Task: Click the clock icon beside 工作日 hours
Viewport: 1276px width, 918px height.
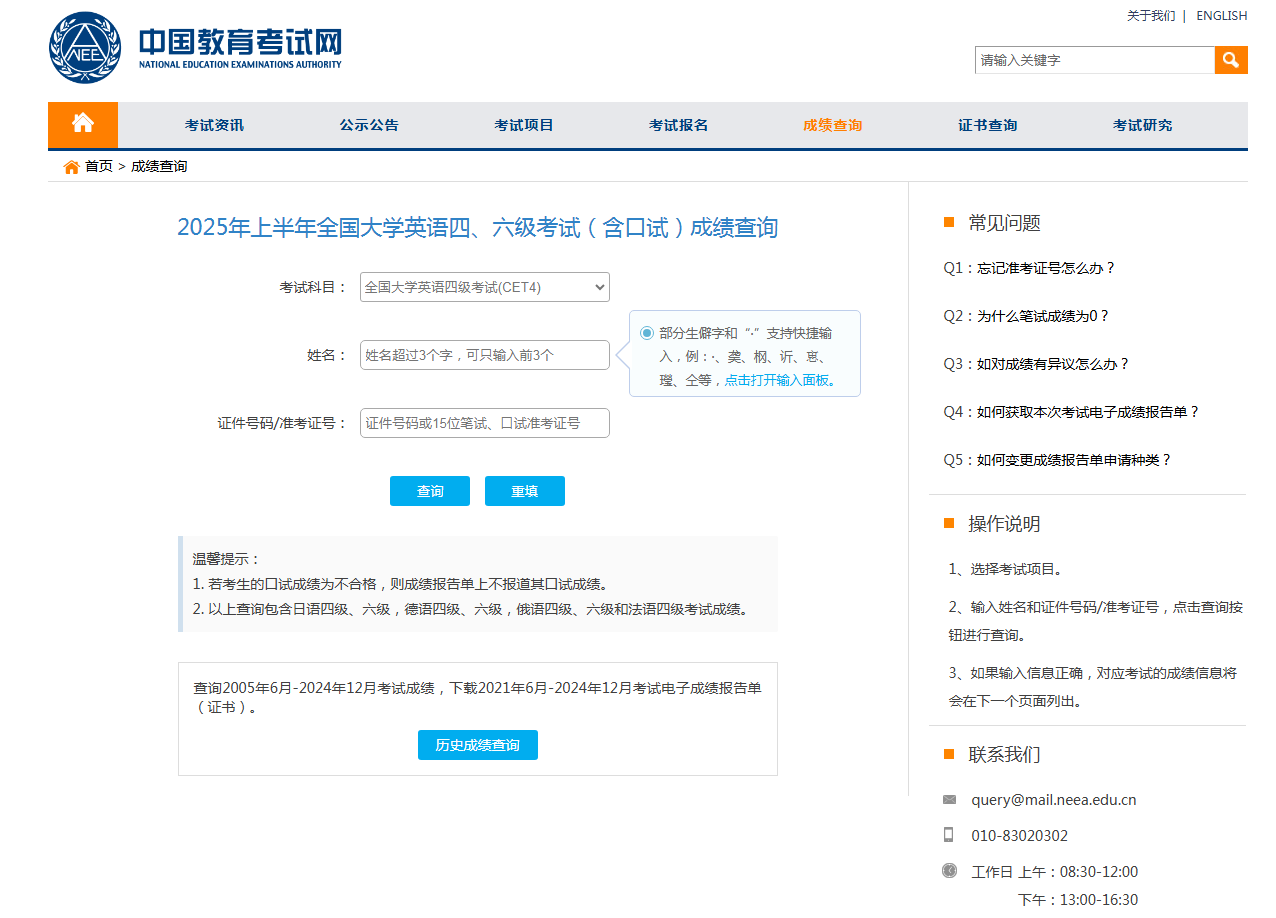Action: (x=949, y=871)
